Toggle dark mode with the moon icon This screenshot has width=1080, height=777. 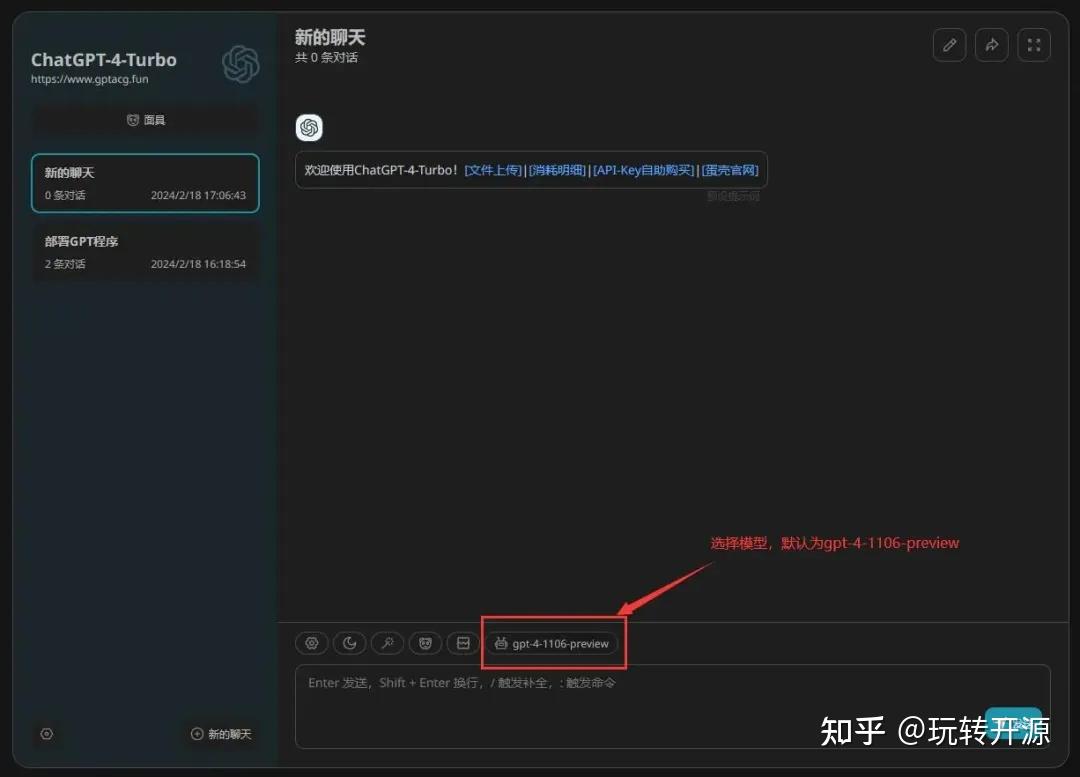tap(349, 643)
